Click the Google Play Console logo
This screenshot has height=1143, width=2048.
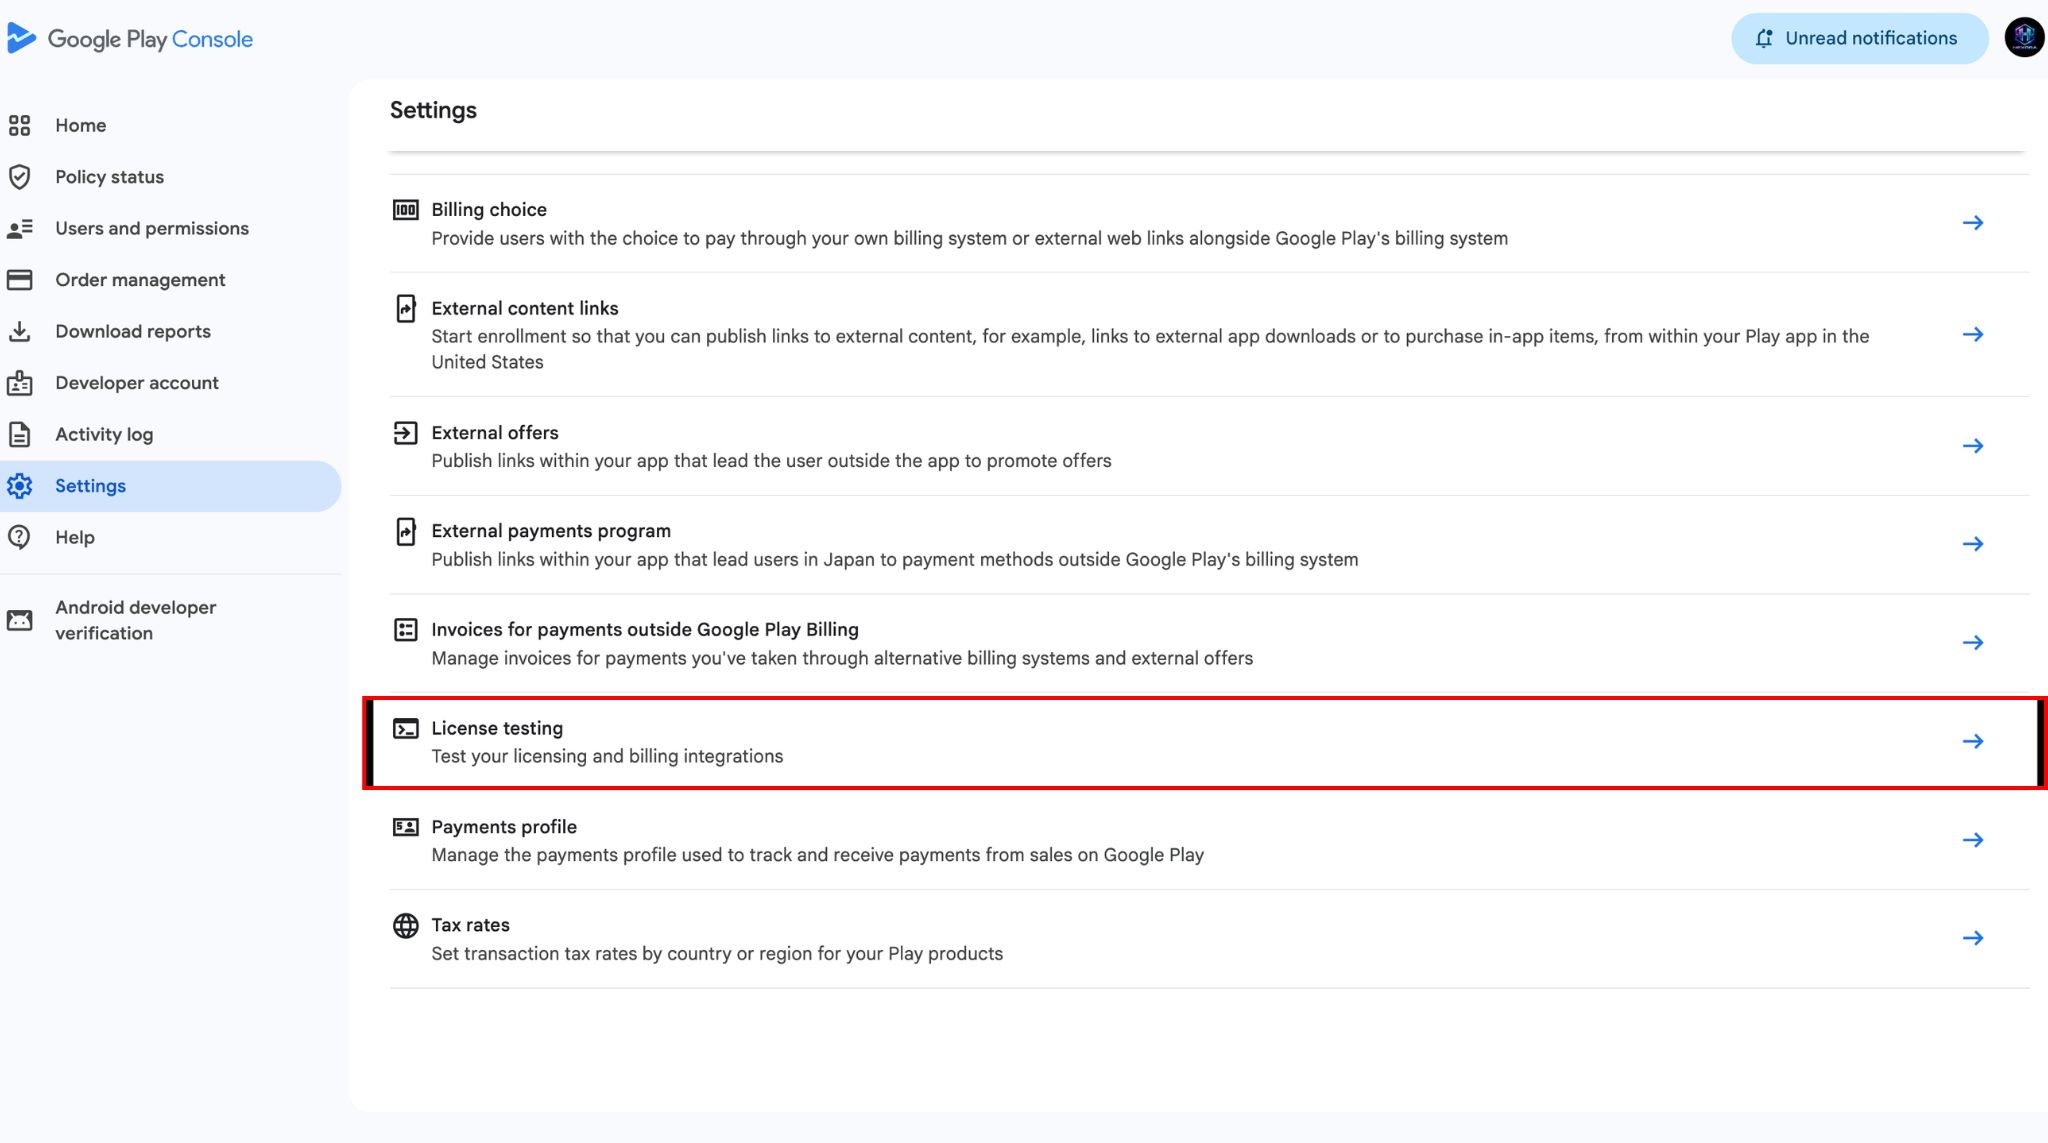pyautogui.click(x=130, y=39)
